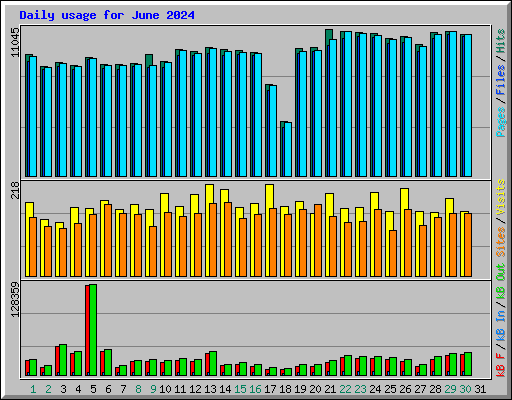Viewport: 512px width, 400px height.
Task: Click day 6 on the date axis
Action: [x=108, y=389]
